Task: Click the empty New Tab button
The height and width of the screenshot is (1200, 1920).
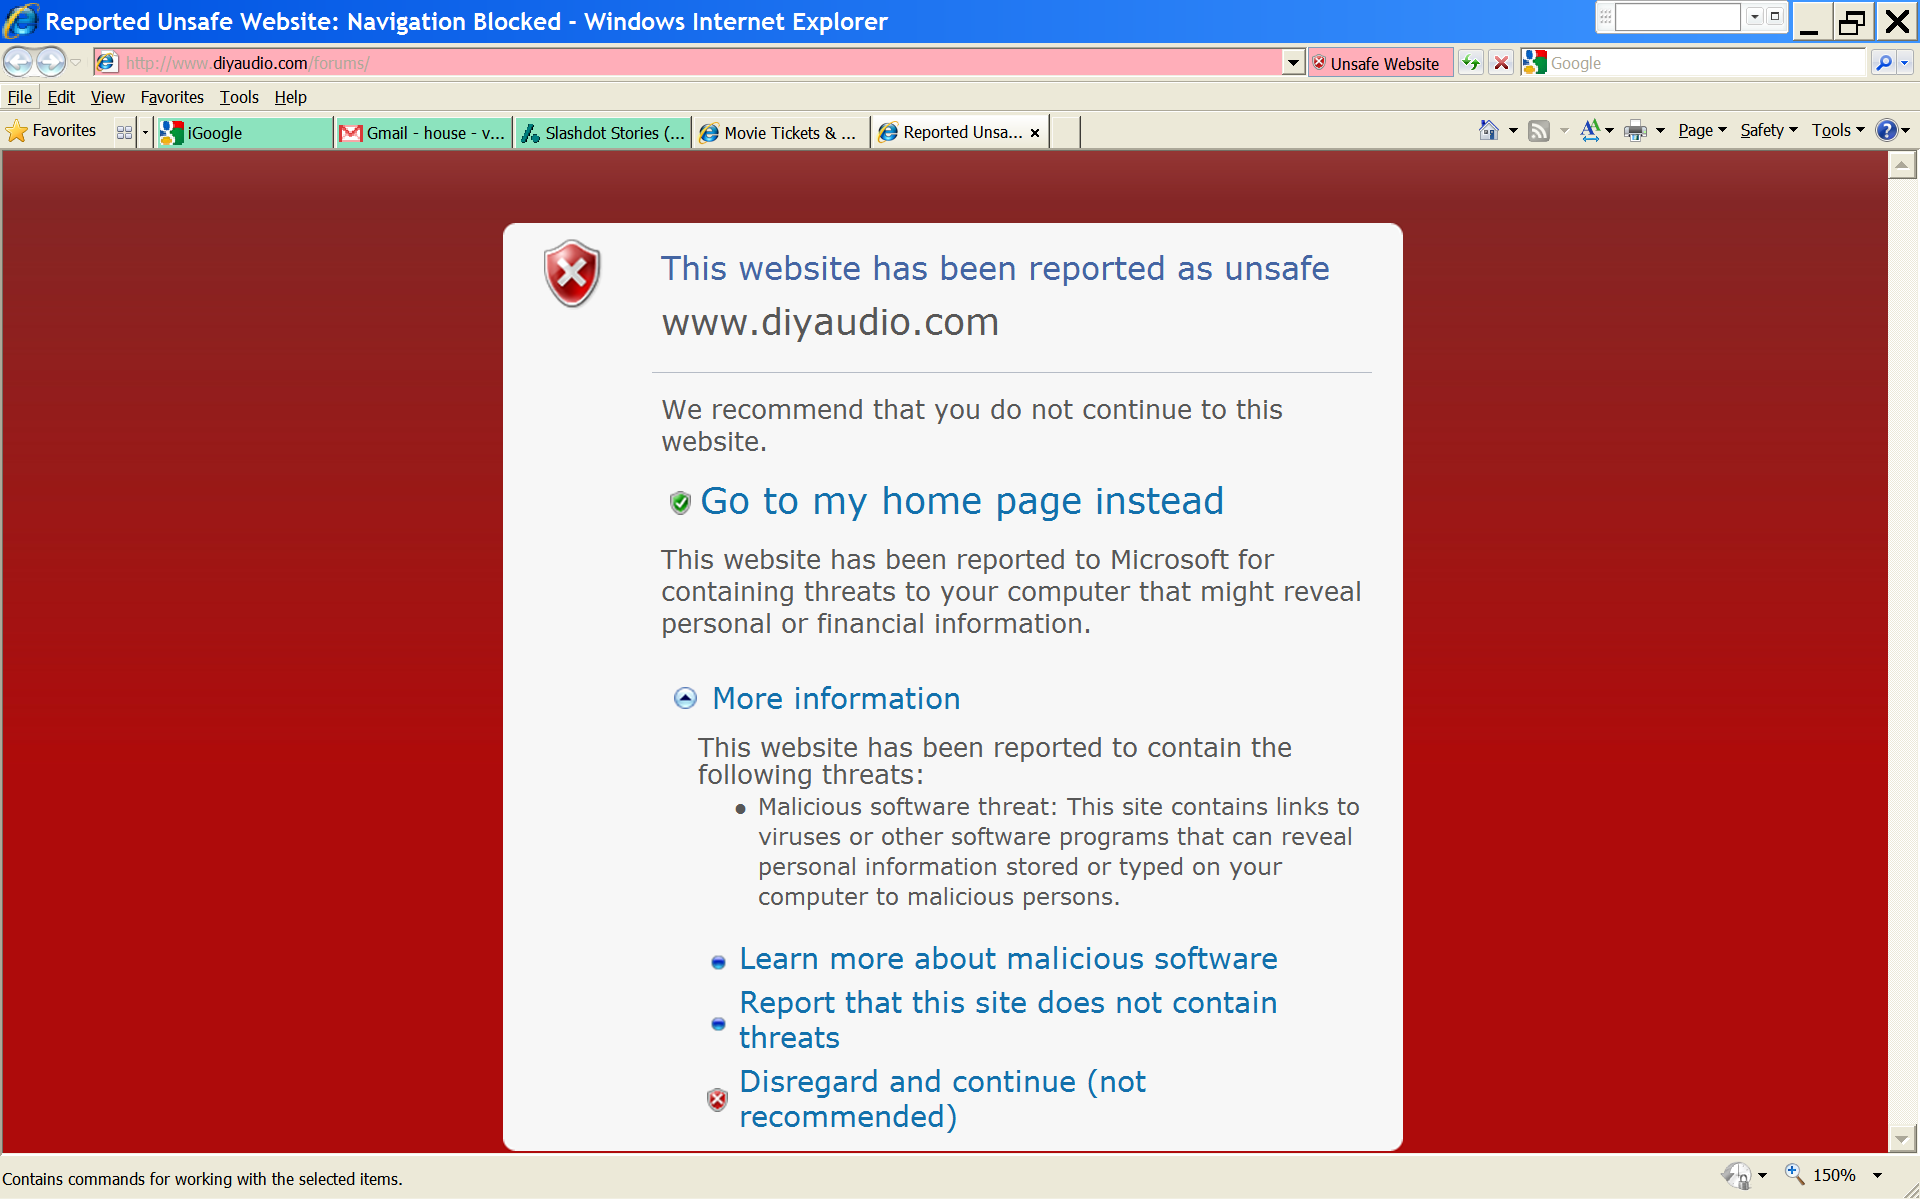Action: pos(1065,132)
